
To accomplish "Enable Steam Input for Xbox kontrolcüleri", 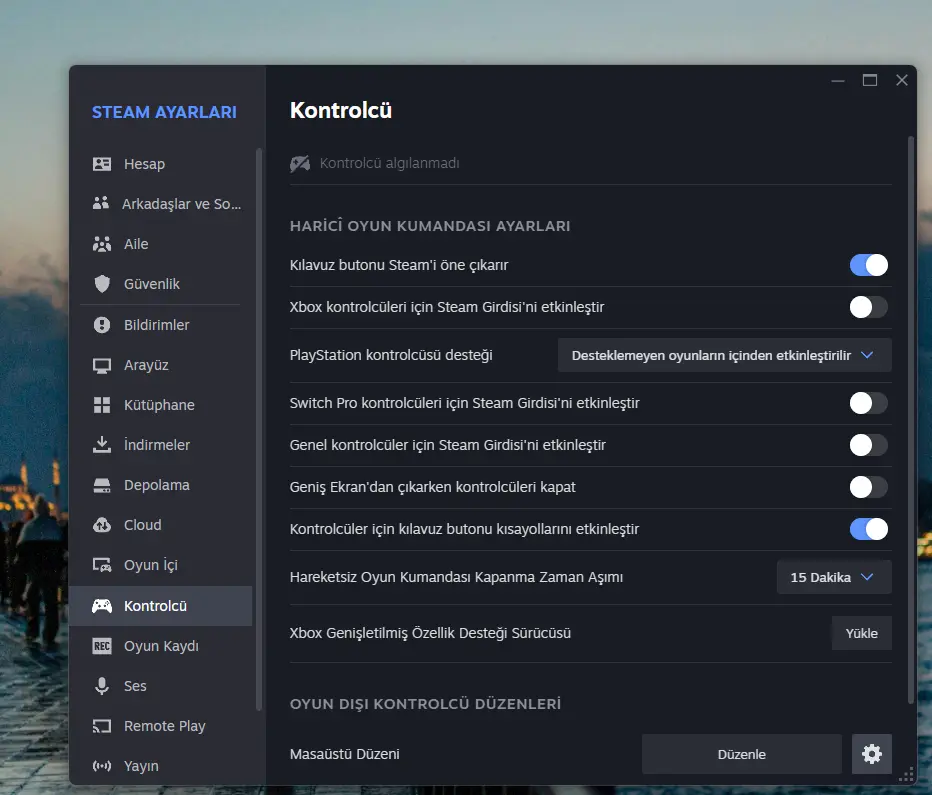I will 868,307.
